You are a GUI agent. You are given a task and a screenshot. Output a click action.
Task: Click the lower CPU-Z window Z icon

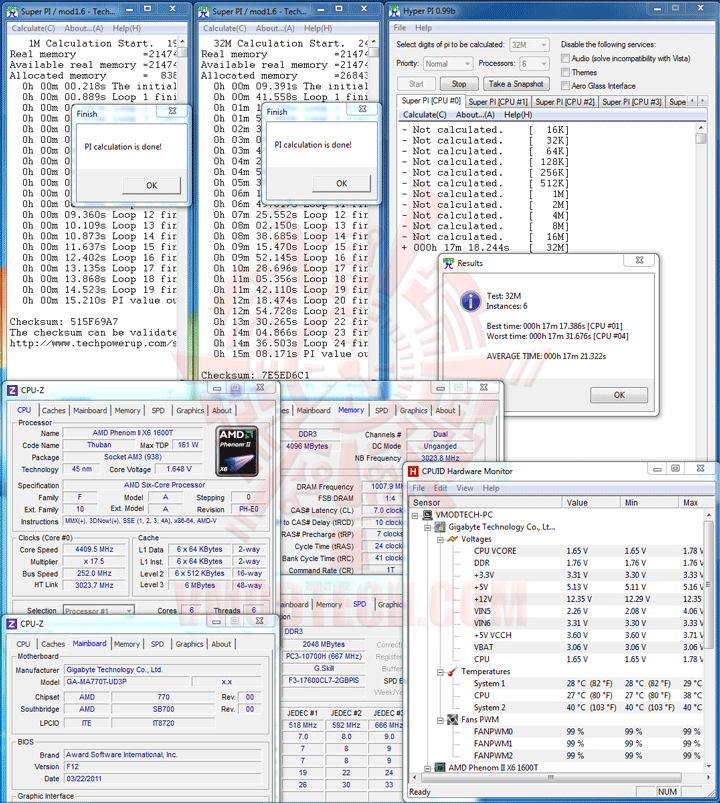tap(12, 624)
